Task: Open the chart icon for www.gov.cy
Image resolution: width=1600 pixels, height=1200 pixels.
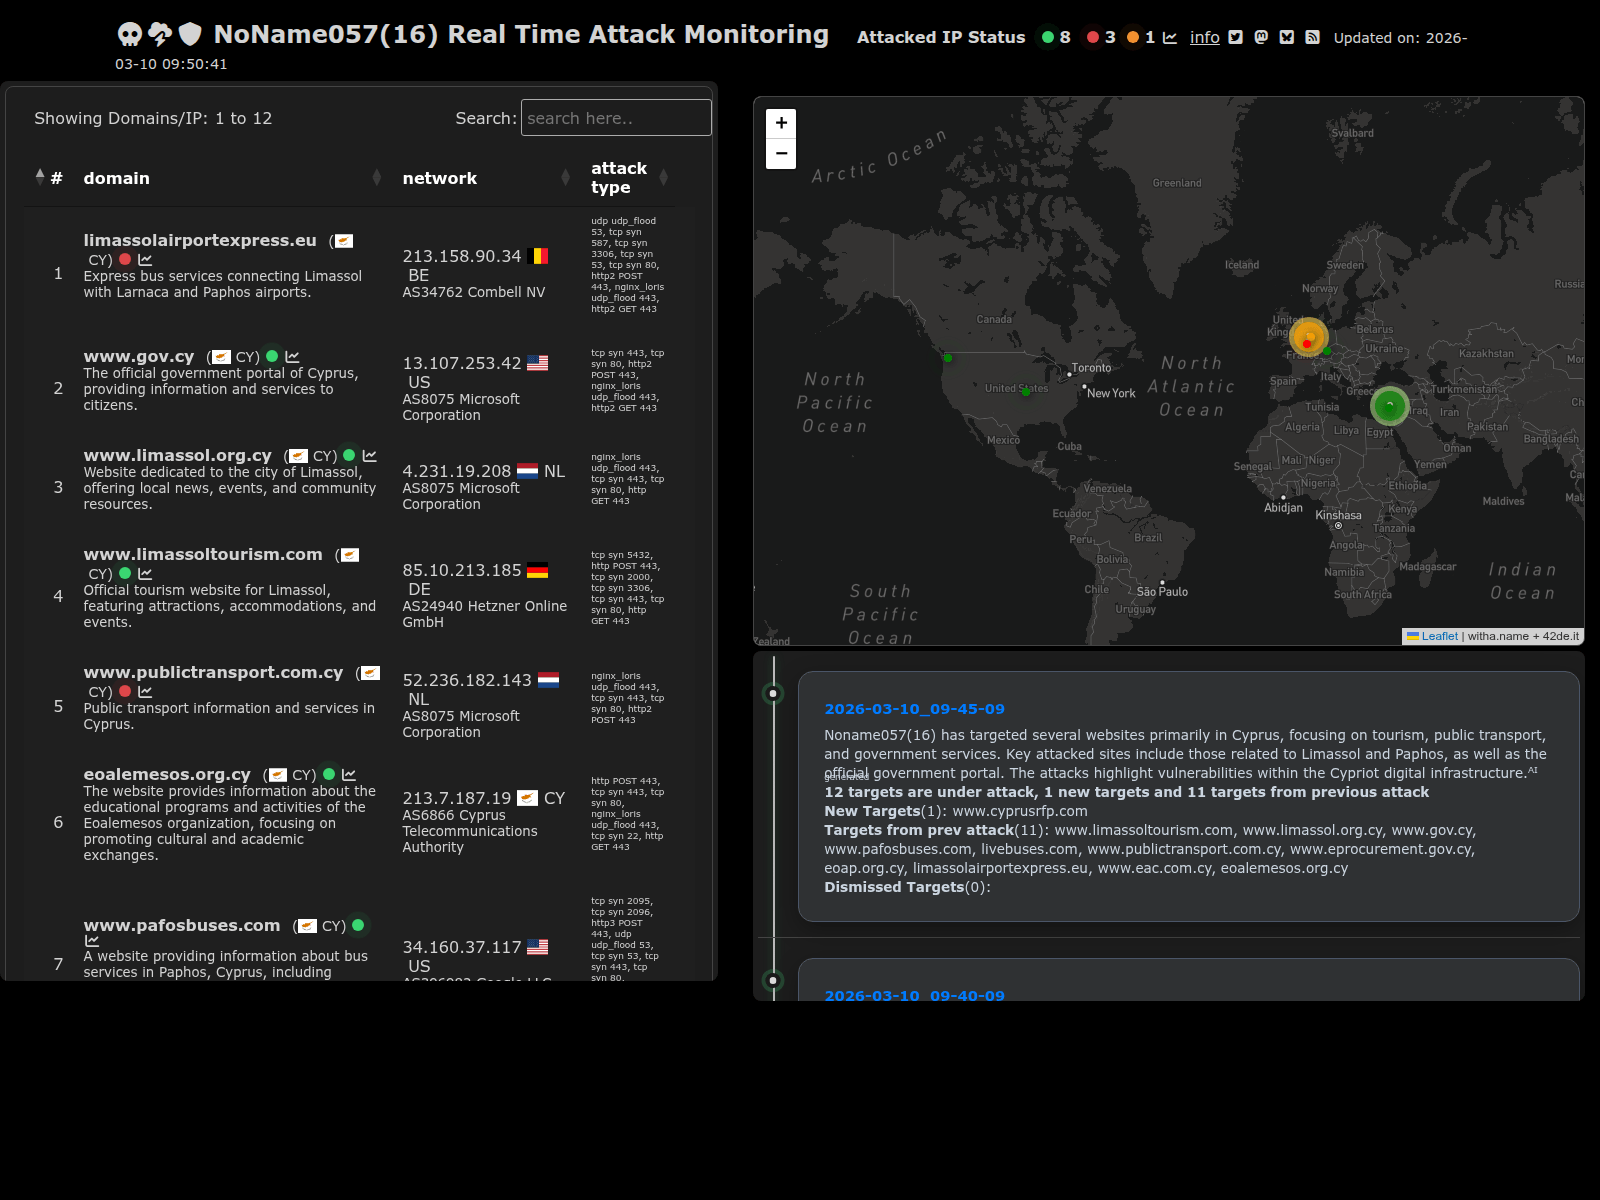Action: 292,357
